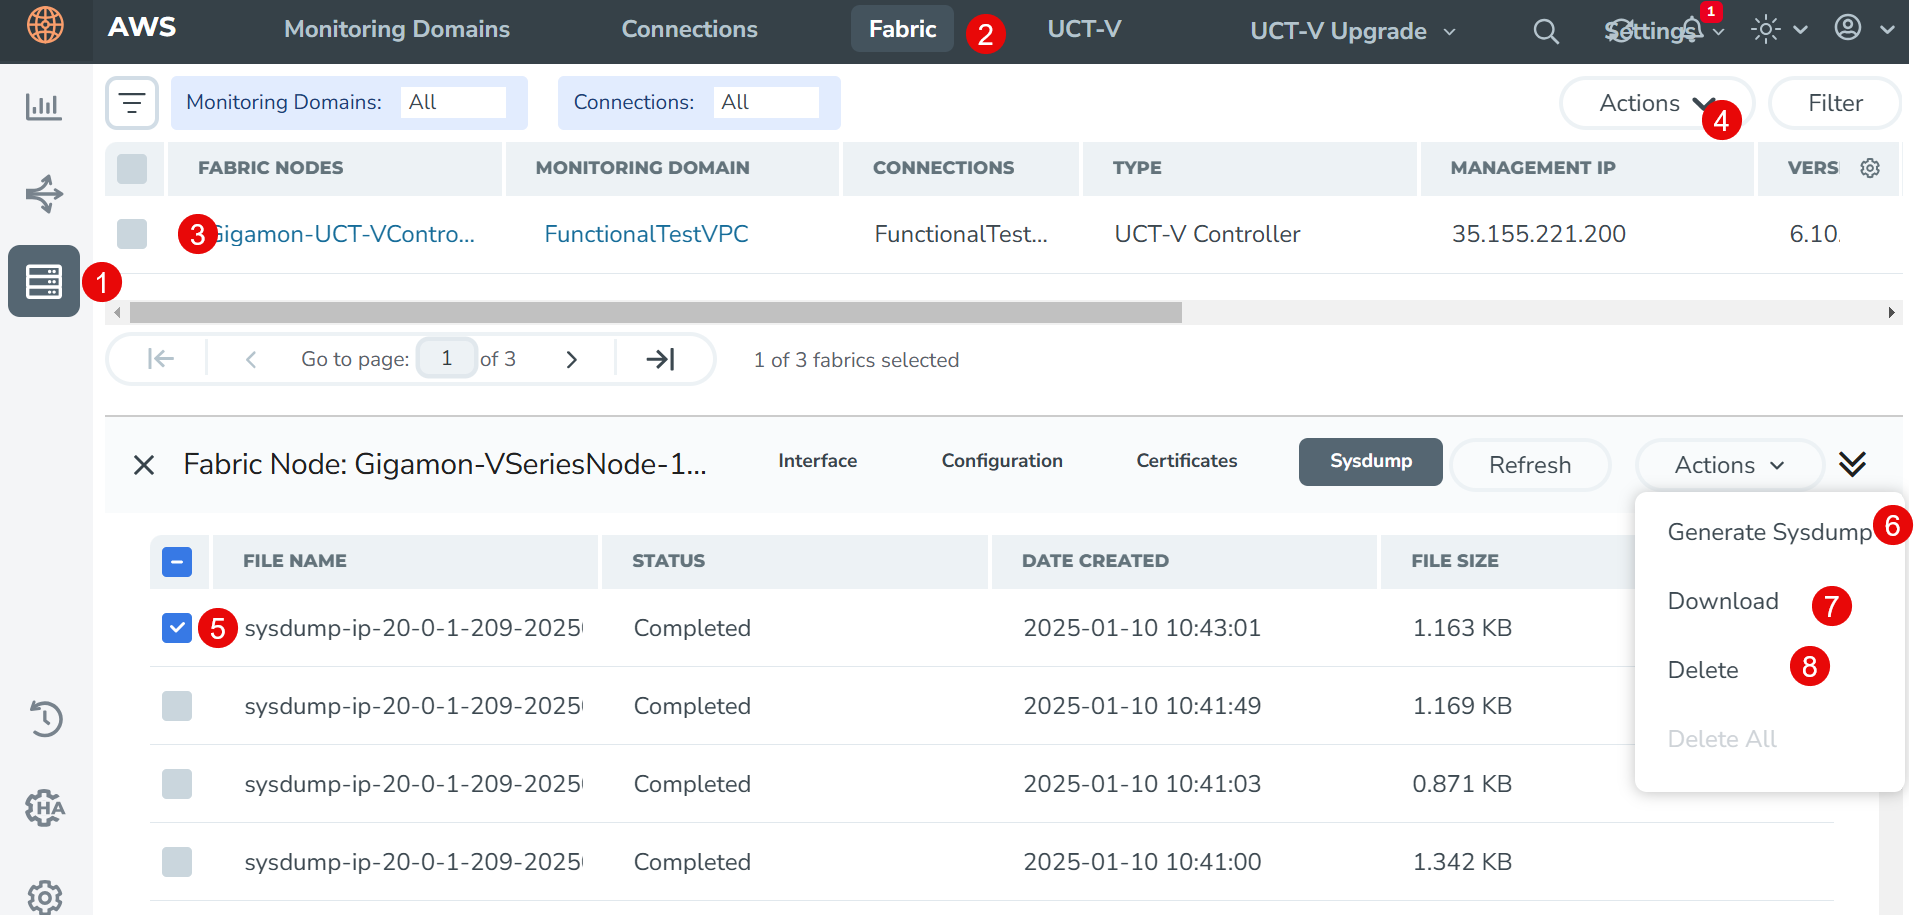1914x915 pixels.
Task: Expand the UCT-V Upgrade dropdown
Action: tap(1352, 31)
